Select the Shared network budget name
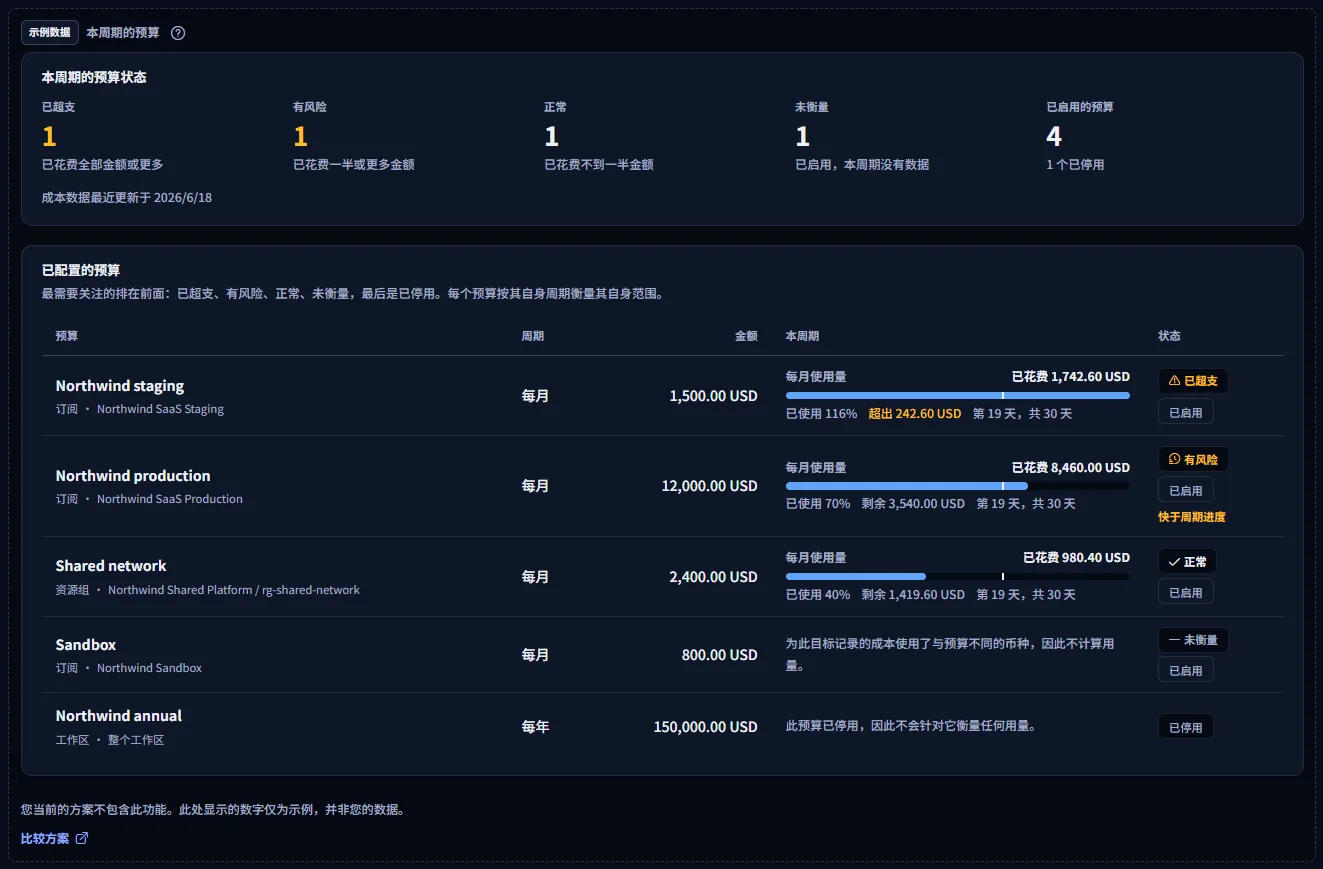Screen dimensions: 1323x869 pyautogui.click(x=111, y=566)
